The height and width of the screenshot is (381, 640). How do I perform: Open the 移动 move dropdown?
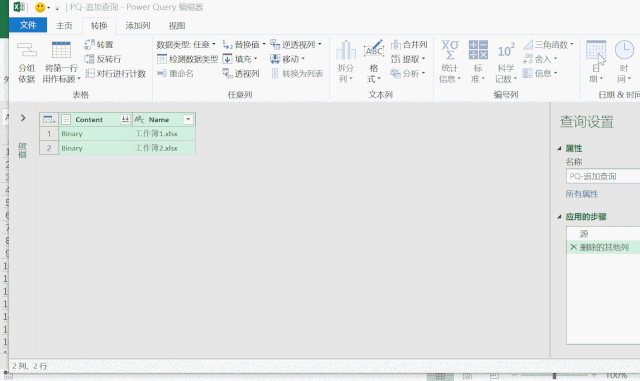coord(287,59)
